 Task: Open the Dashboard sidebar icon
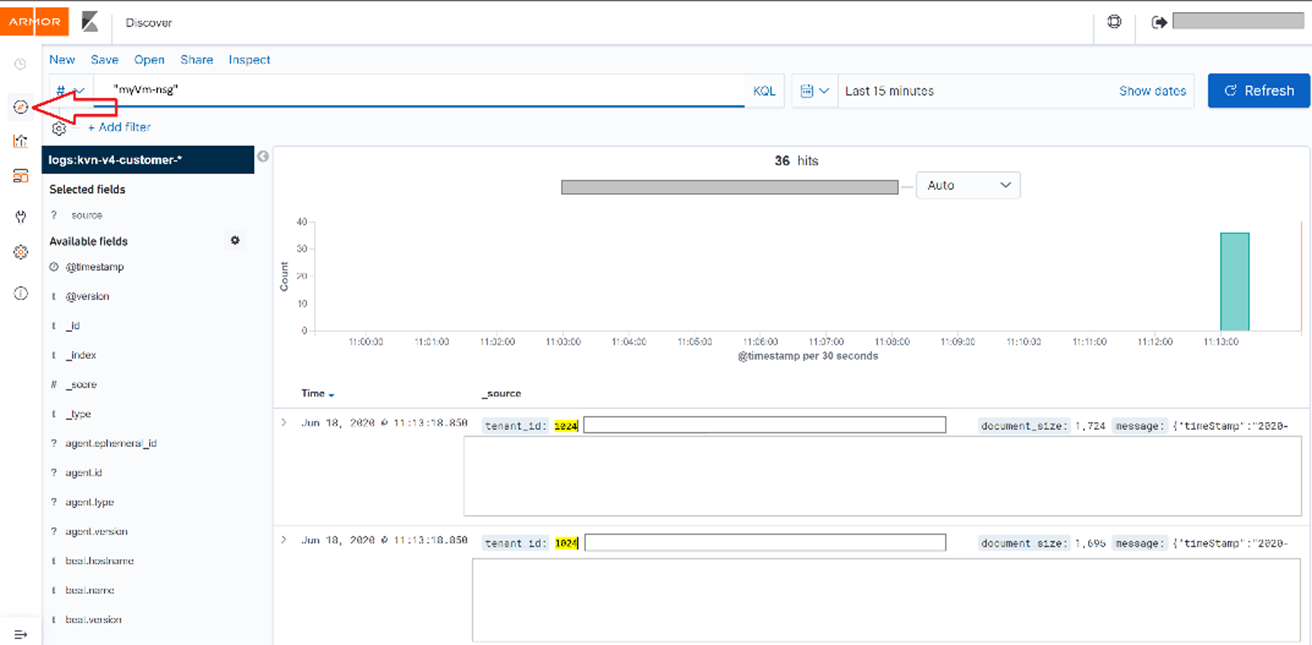(20, 176)
